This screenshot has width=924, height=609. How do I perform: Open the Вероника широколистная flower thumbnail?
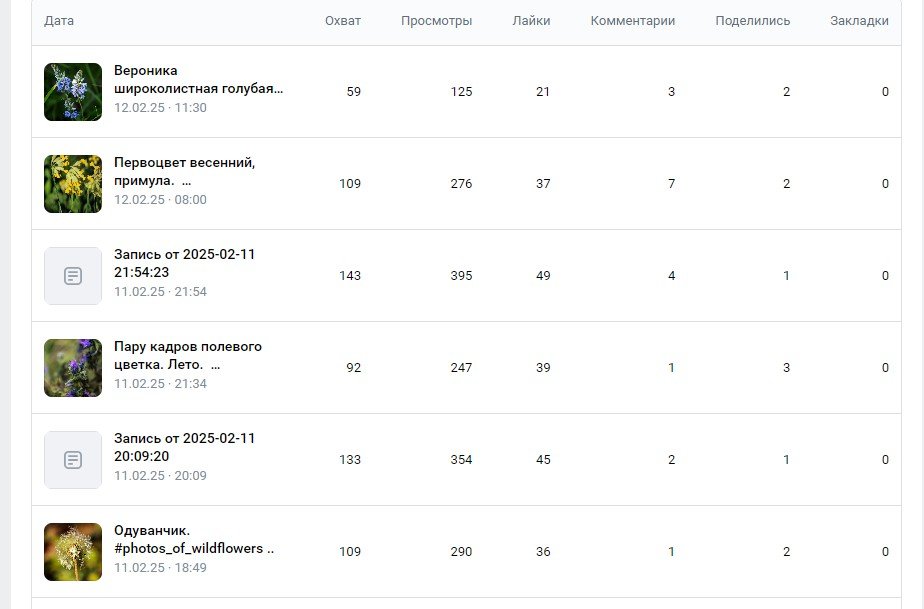pyautogui.click(x=73, y=92)
